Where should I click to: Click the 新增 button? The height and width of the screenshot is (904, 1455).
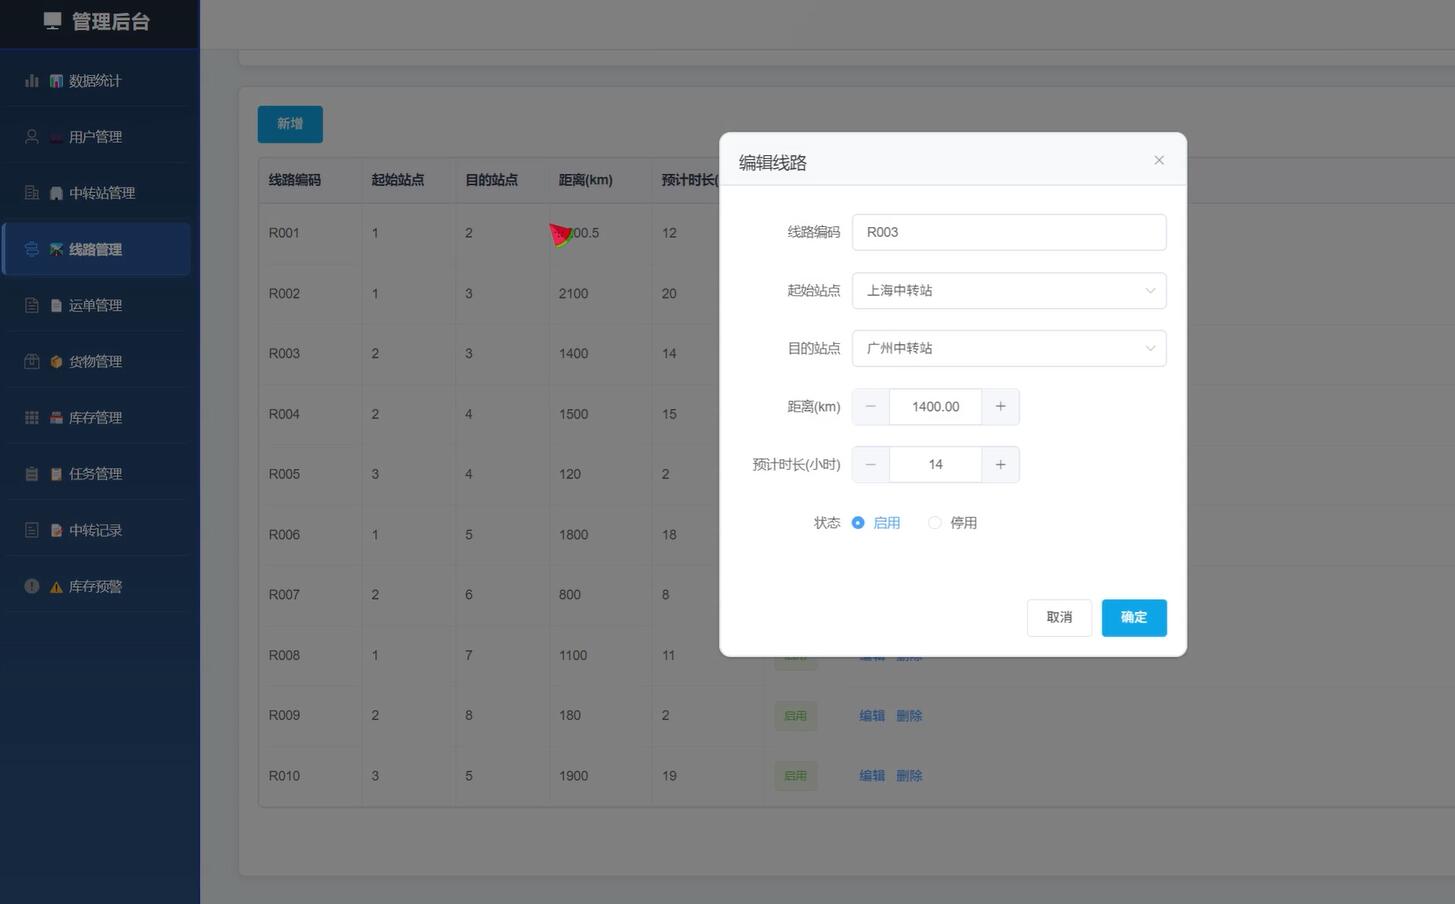point(290,124)
